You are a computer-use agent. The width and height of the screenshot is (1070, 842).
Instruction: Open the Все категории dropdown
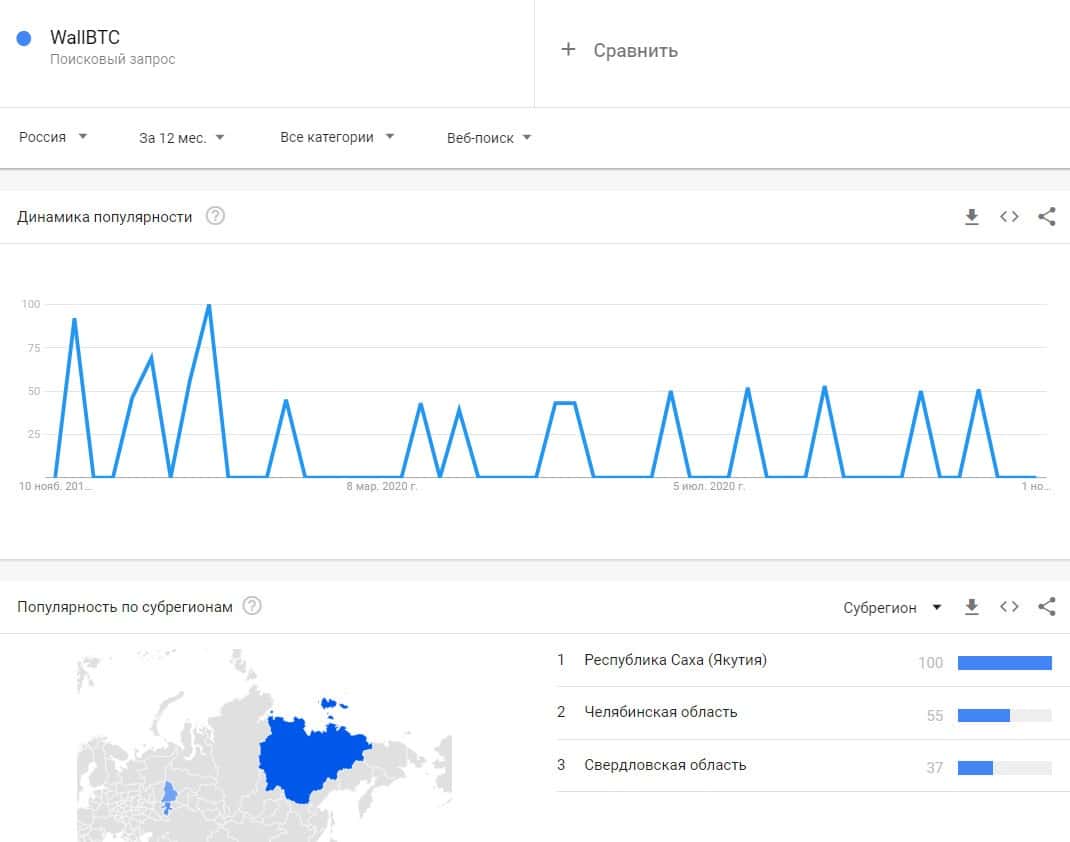click(x=337, y=137)
